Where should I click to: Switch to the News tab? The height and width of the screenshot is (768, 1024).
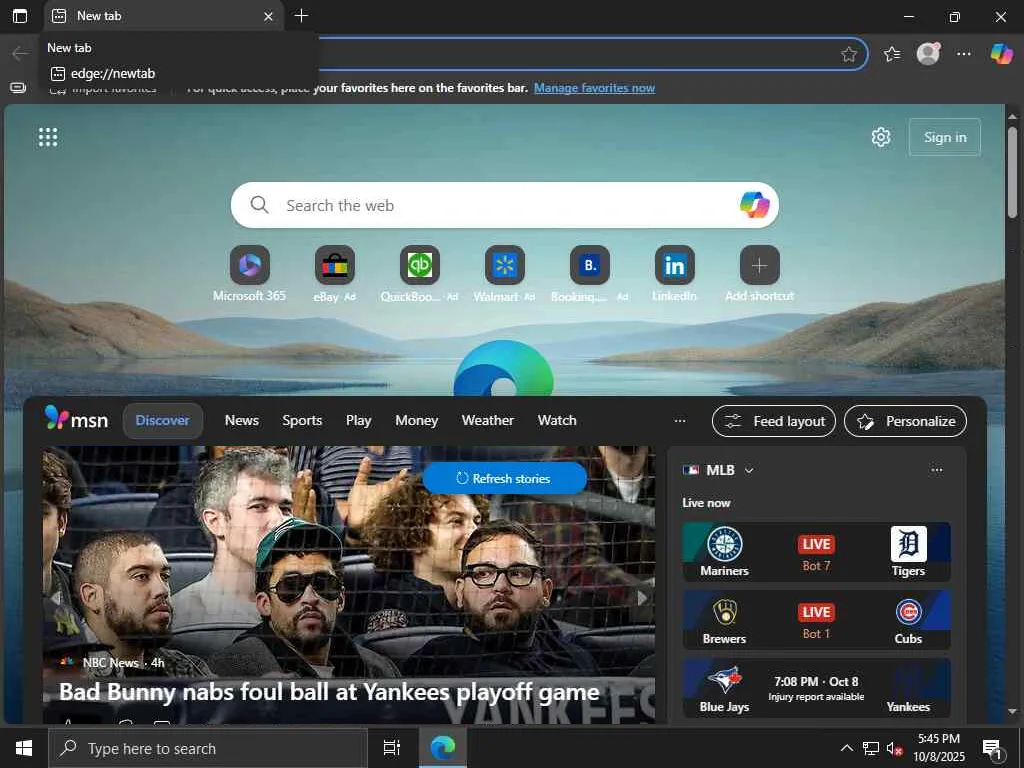pos(242,421)
